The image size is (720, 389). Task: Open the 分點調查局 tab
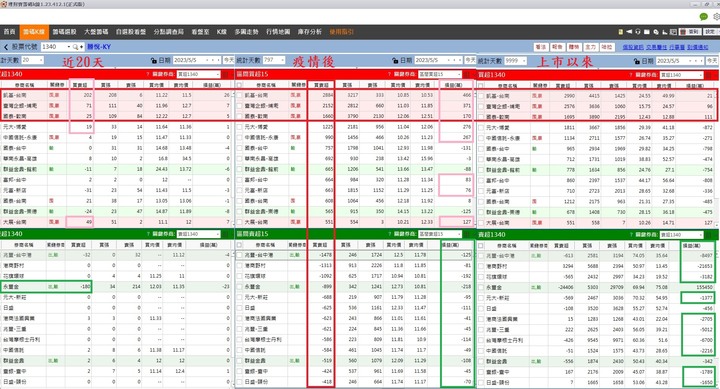(x=169, y=32)
